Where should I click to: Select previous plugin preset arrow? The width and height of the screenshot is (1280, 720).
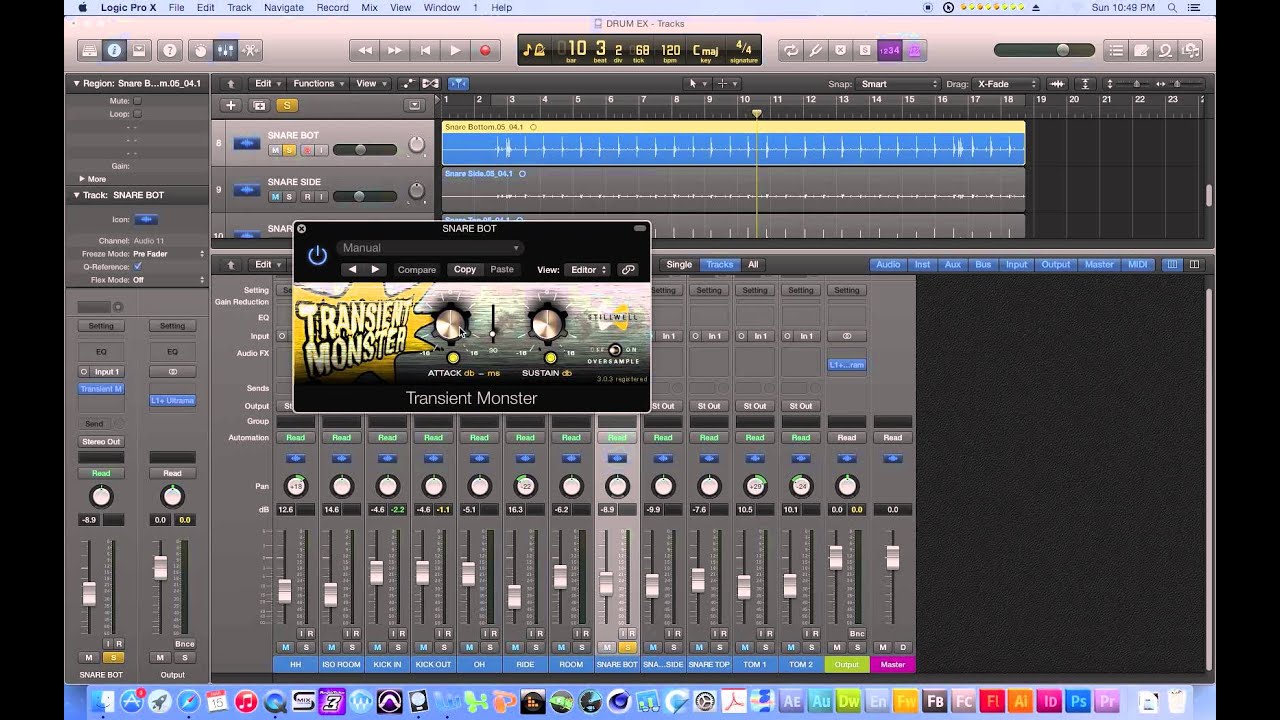352,269
